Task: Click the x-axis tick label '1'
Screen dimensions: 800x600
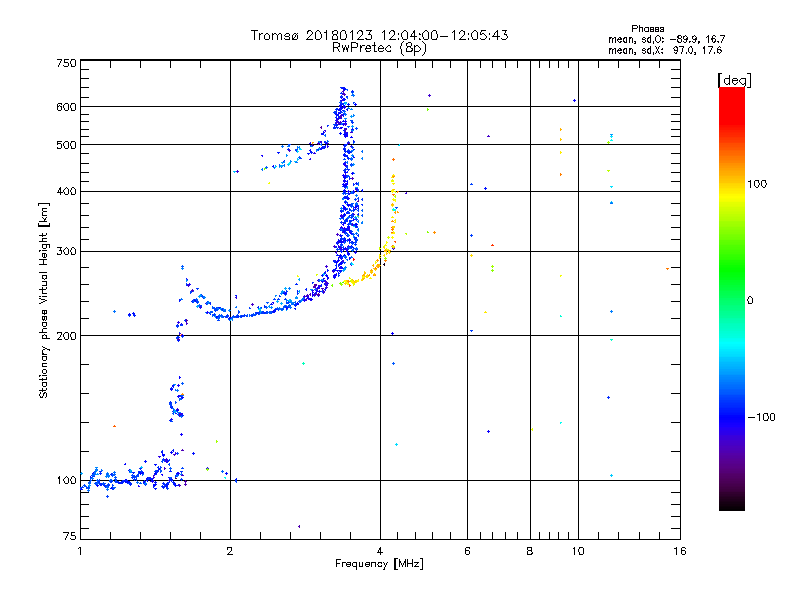Action: [80, 551]
